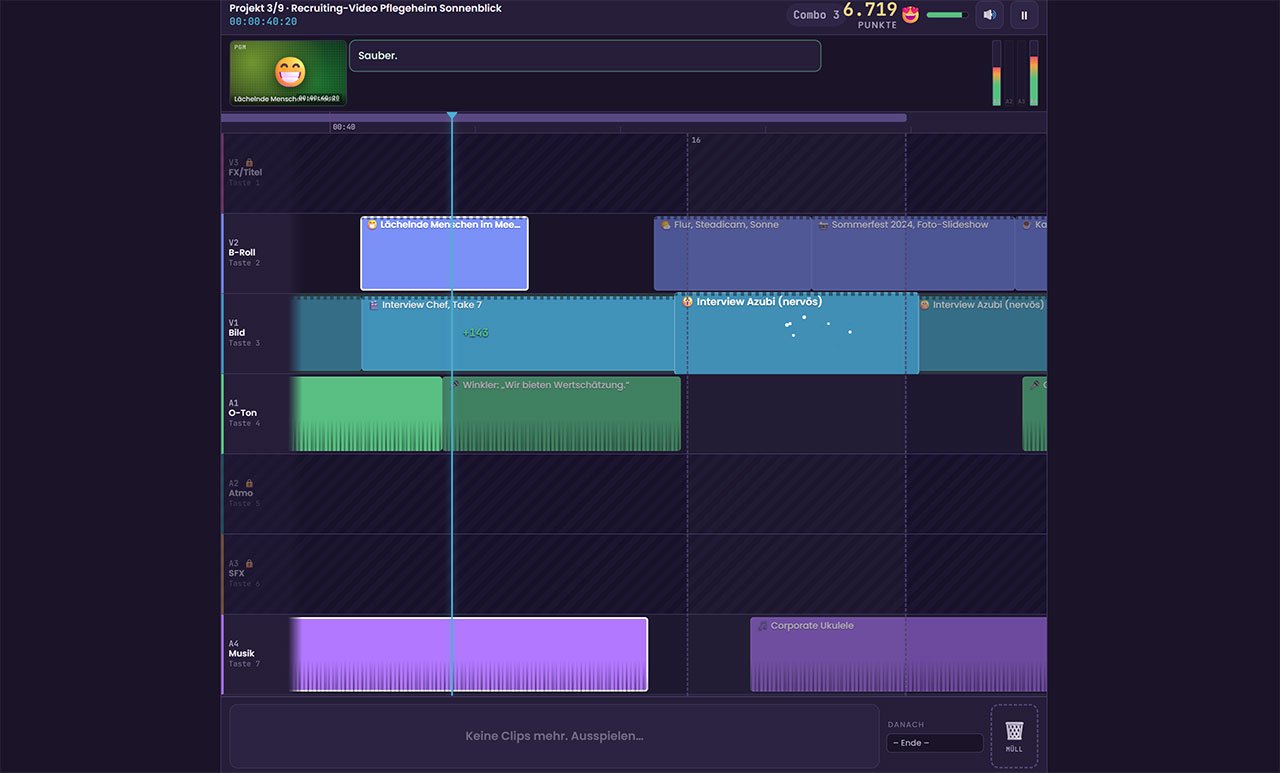Click the lock icon on A3 SFX track
This screenshot has width=1280, height=773.
(x=249, y=563)
